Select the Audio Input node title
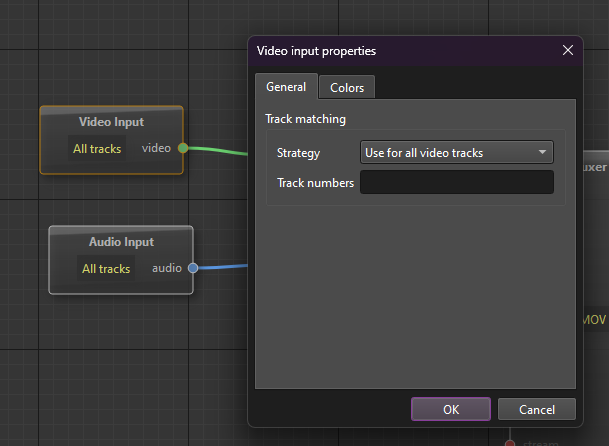The height and width of the screenshot is (446, 609). 121,242
